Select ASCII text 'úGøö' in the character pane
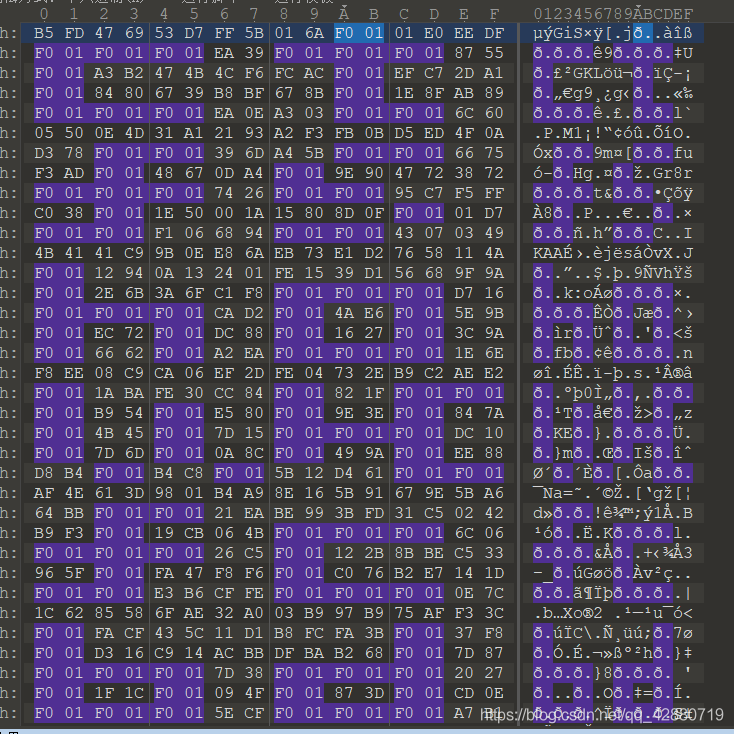Screen dimensions: 734x734 (593, 573)
